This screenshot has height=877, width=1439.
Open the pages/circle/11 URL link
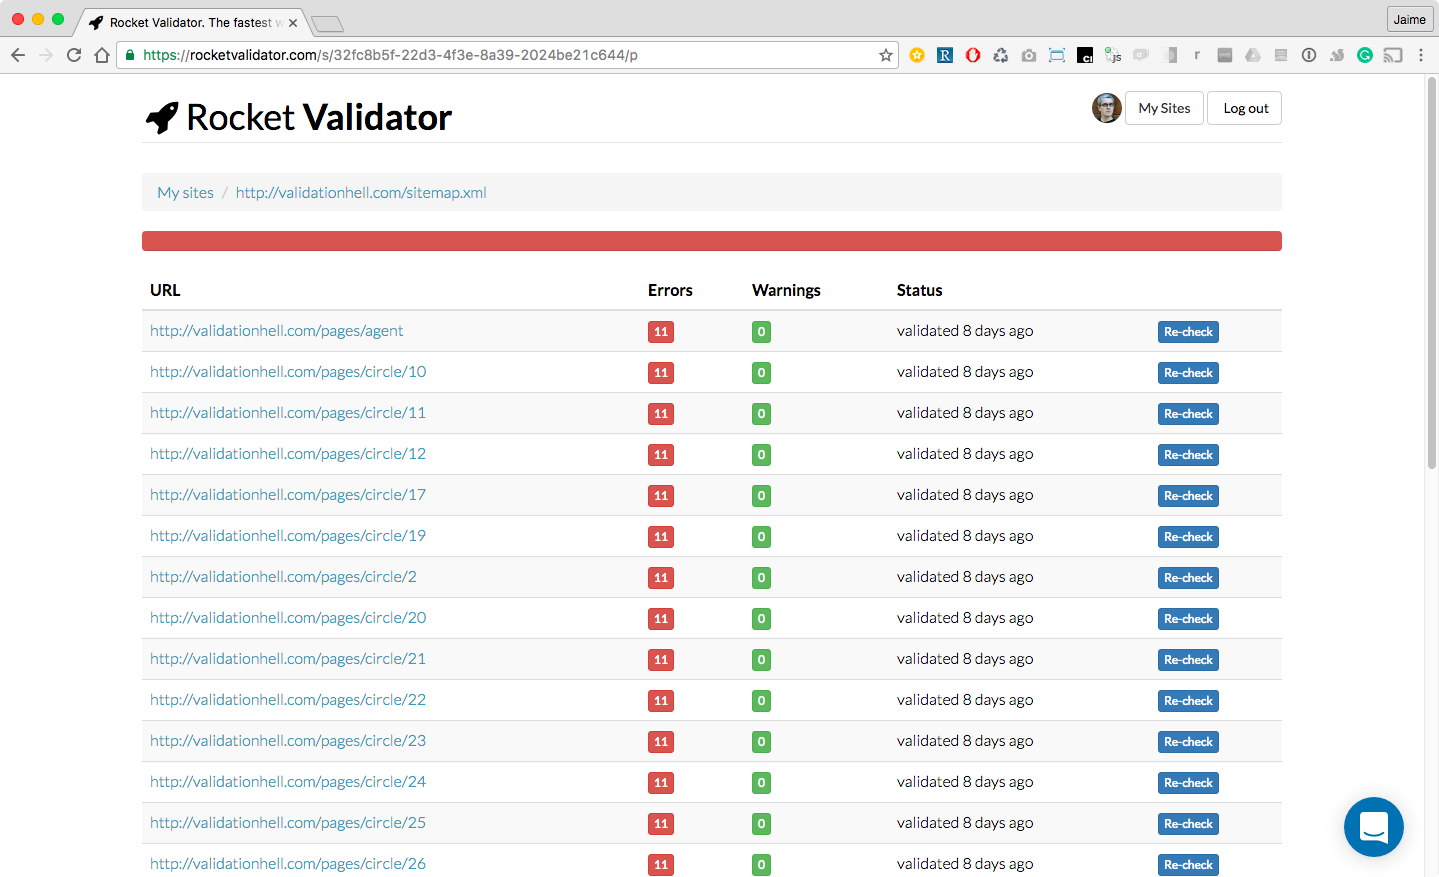pyautogui.click(x=288, y=413)
